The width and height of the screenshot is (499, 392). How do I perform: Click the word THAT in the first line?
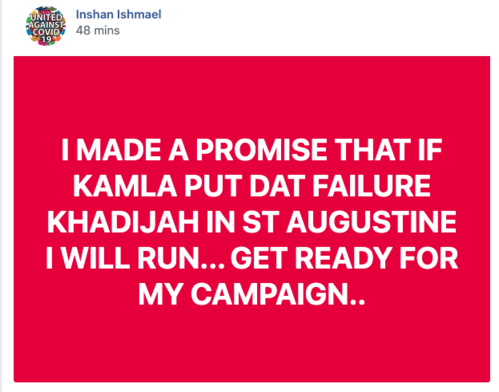tap(372, 150)
